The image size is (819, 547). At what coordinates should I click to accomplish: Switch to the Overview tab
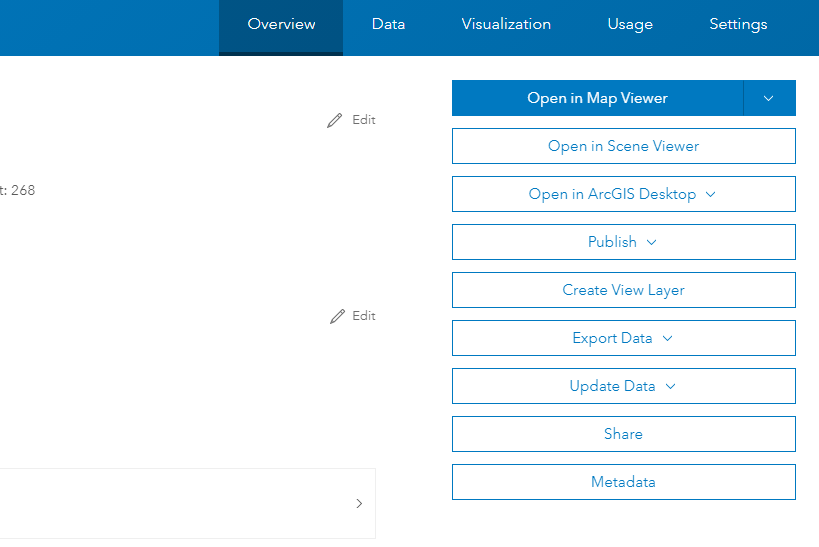281,24
